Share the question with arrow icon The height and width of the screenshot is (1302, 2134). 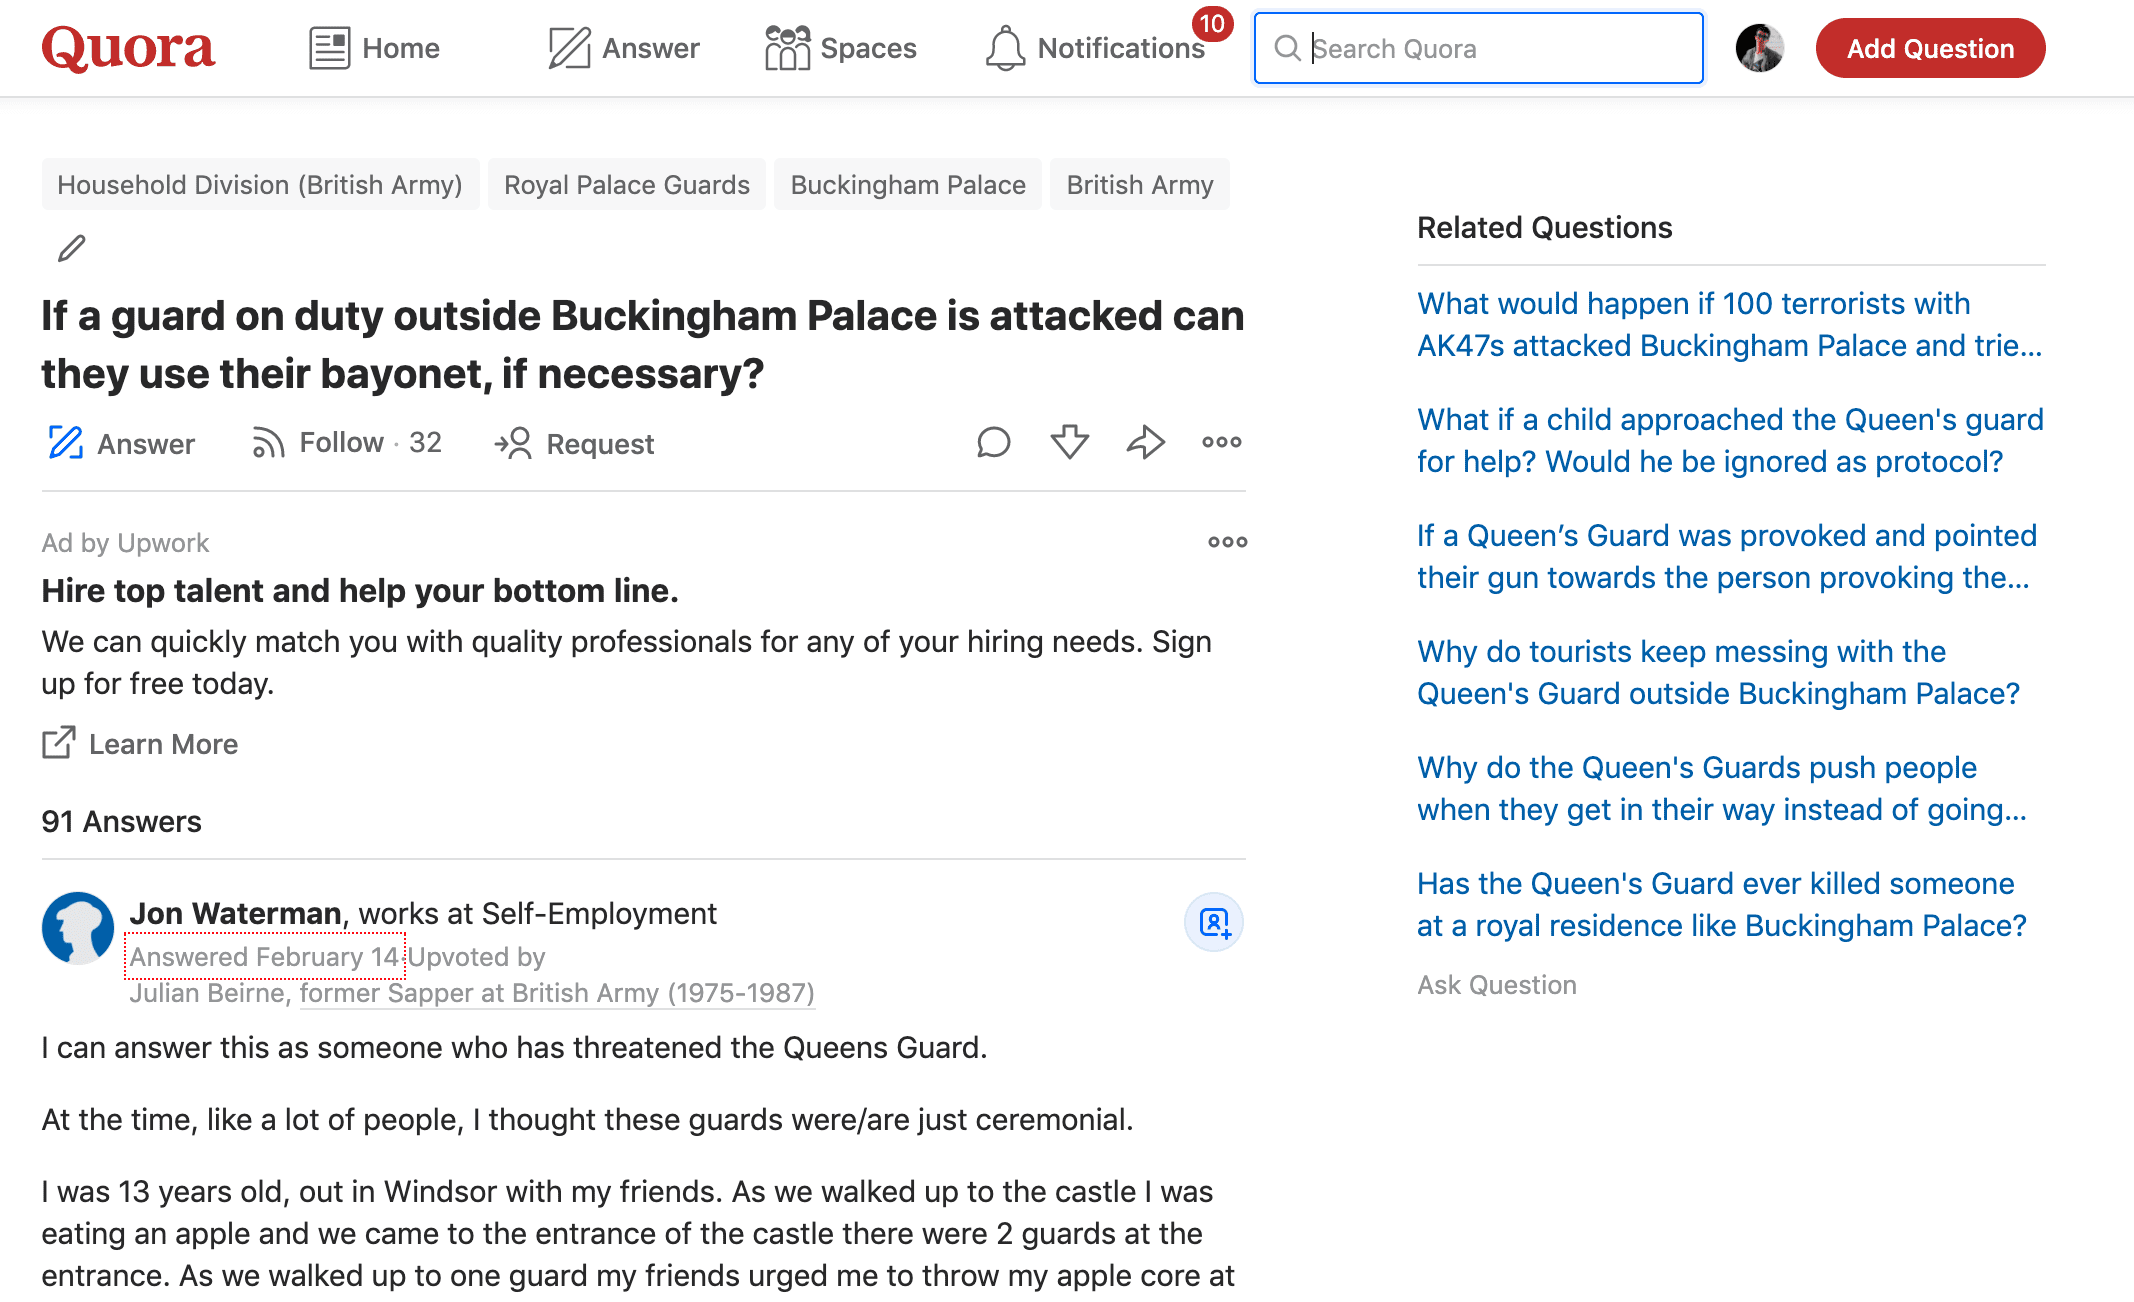coord(1146,442)
